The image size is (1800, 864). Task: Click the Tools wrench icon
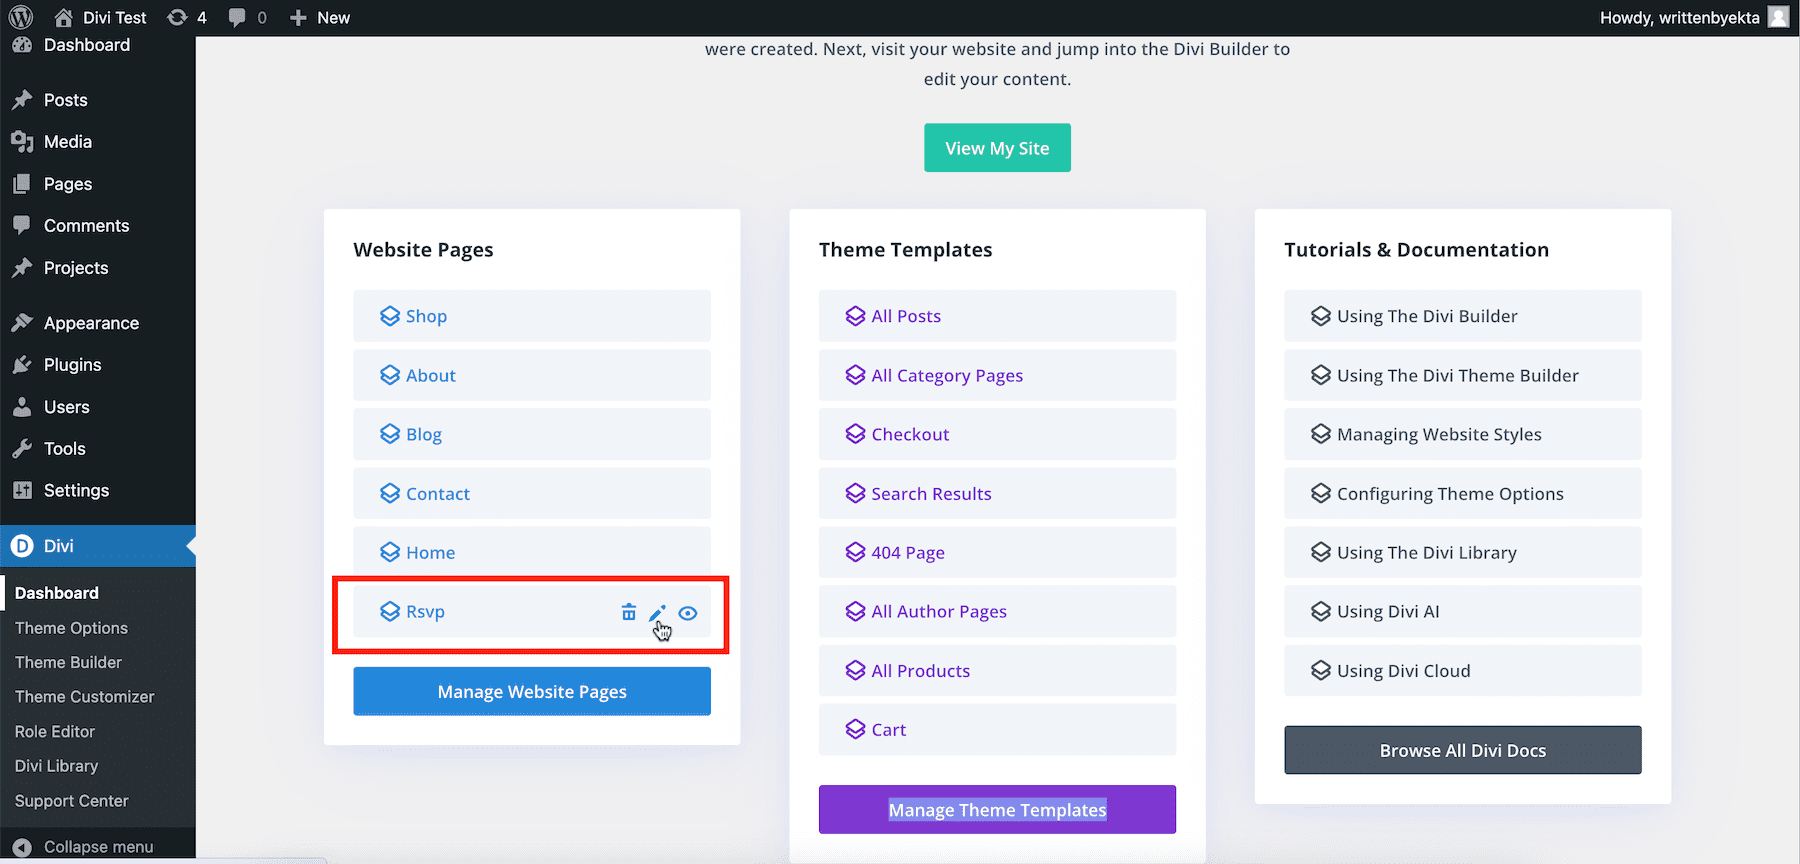click(x=22, y=449)
